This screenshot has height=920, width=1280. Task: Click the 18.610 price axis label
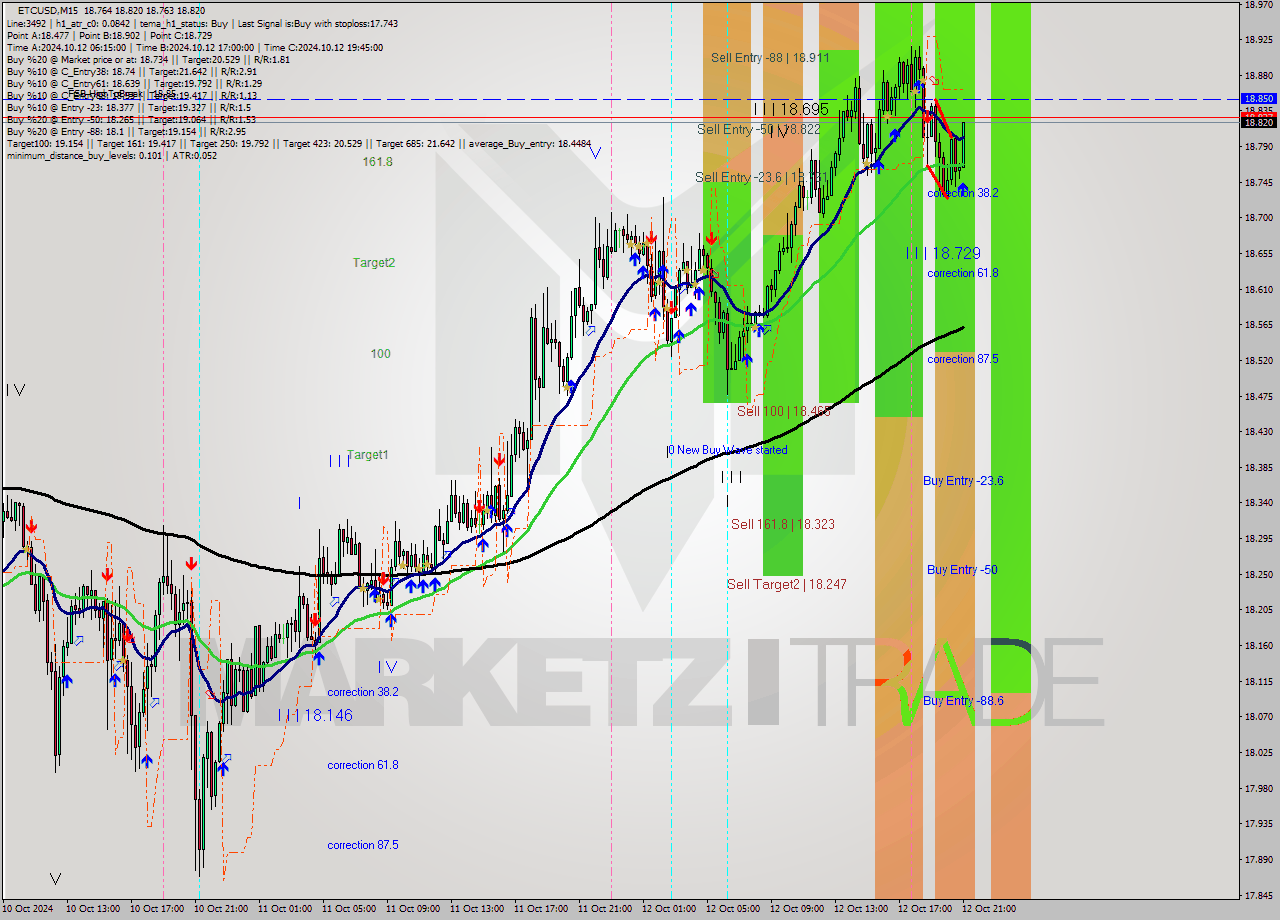pos(1258,289)
